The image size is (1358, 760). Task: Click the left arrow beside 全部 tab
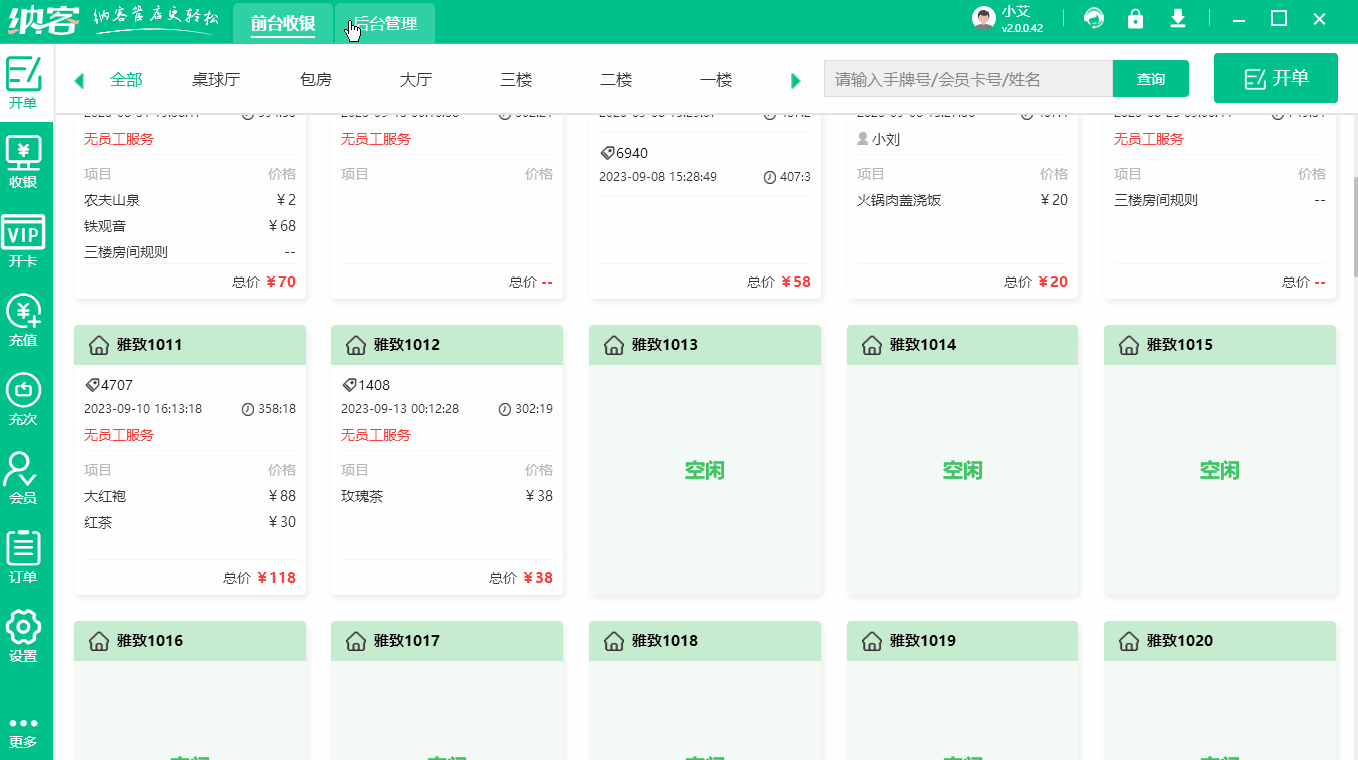[80, 79]
